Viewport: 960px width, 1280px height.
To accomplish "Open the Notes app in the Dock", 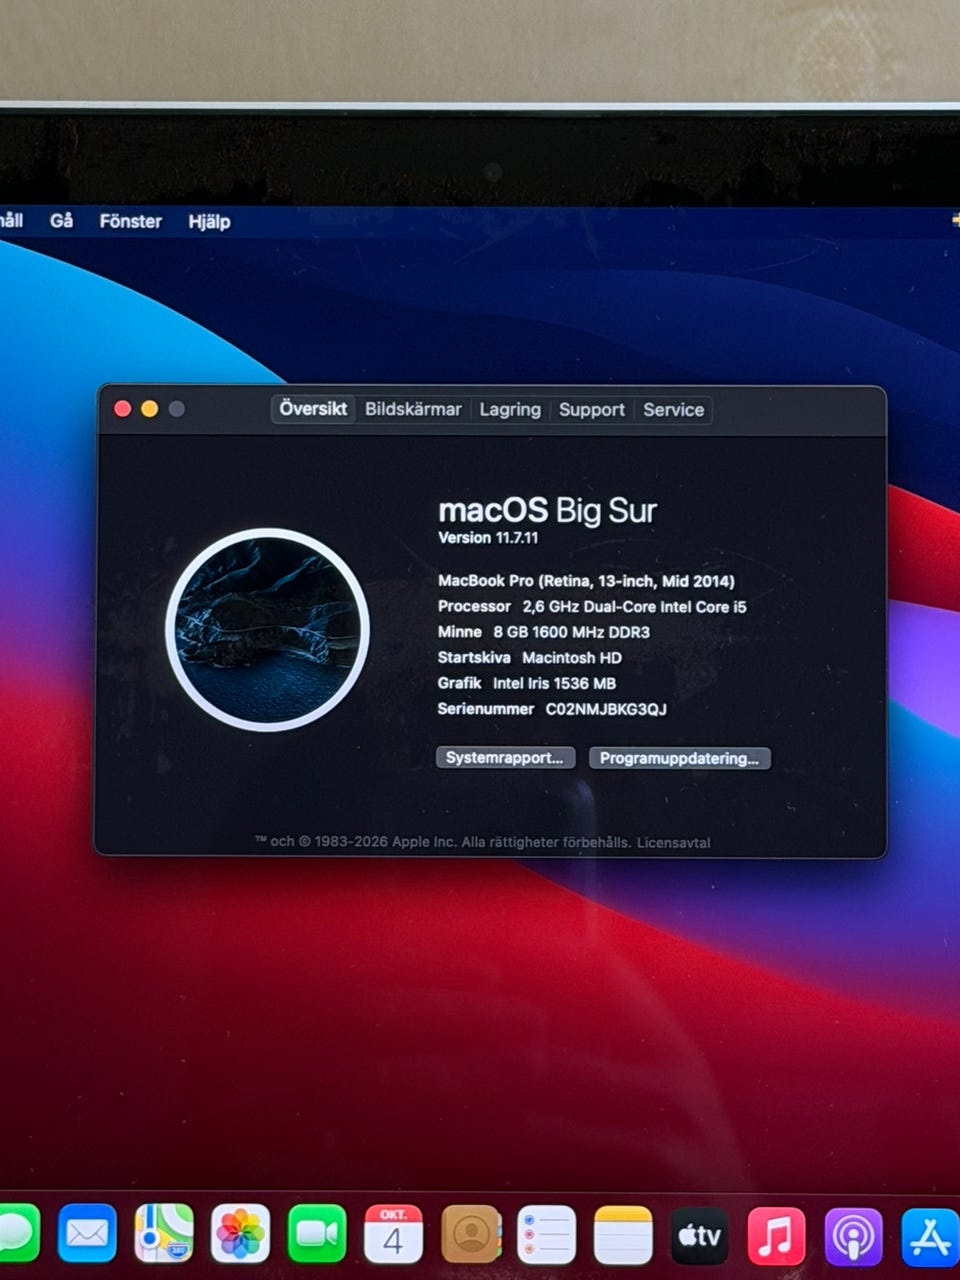I will [x=623, y=1234].
